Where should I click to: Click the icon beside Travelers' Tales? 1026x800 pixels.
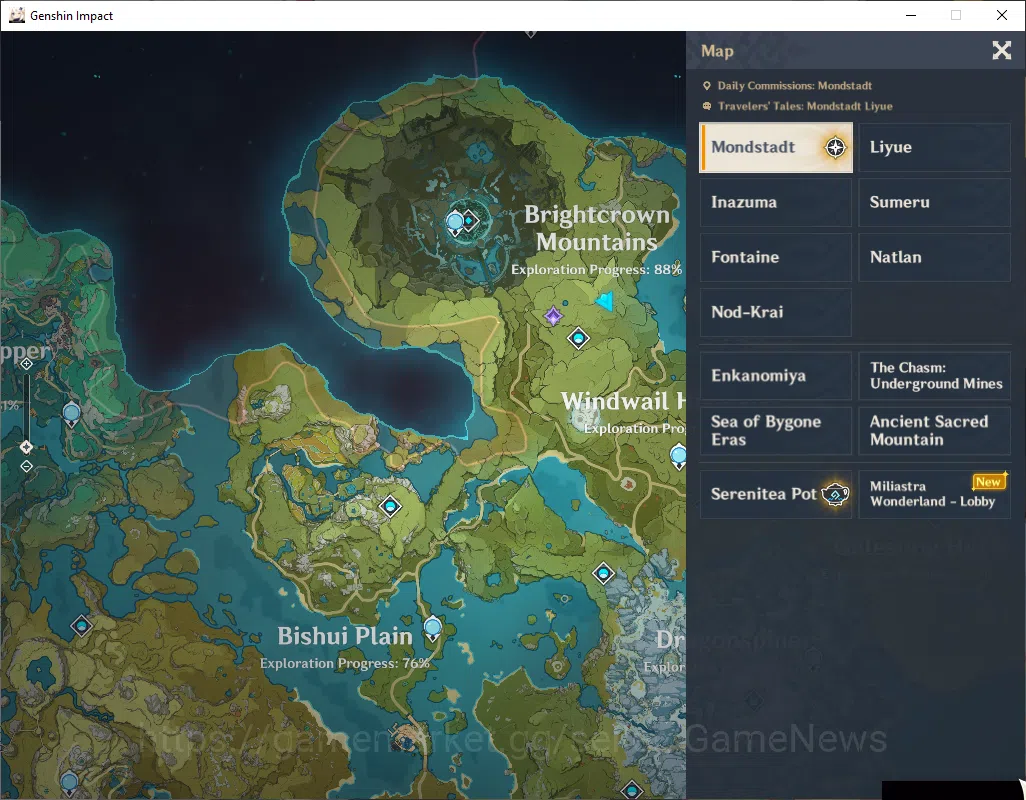point(707,106)
